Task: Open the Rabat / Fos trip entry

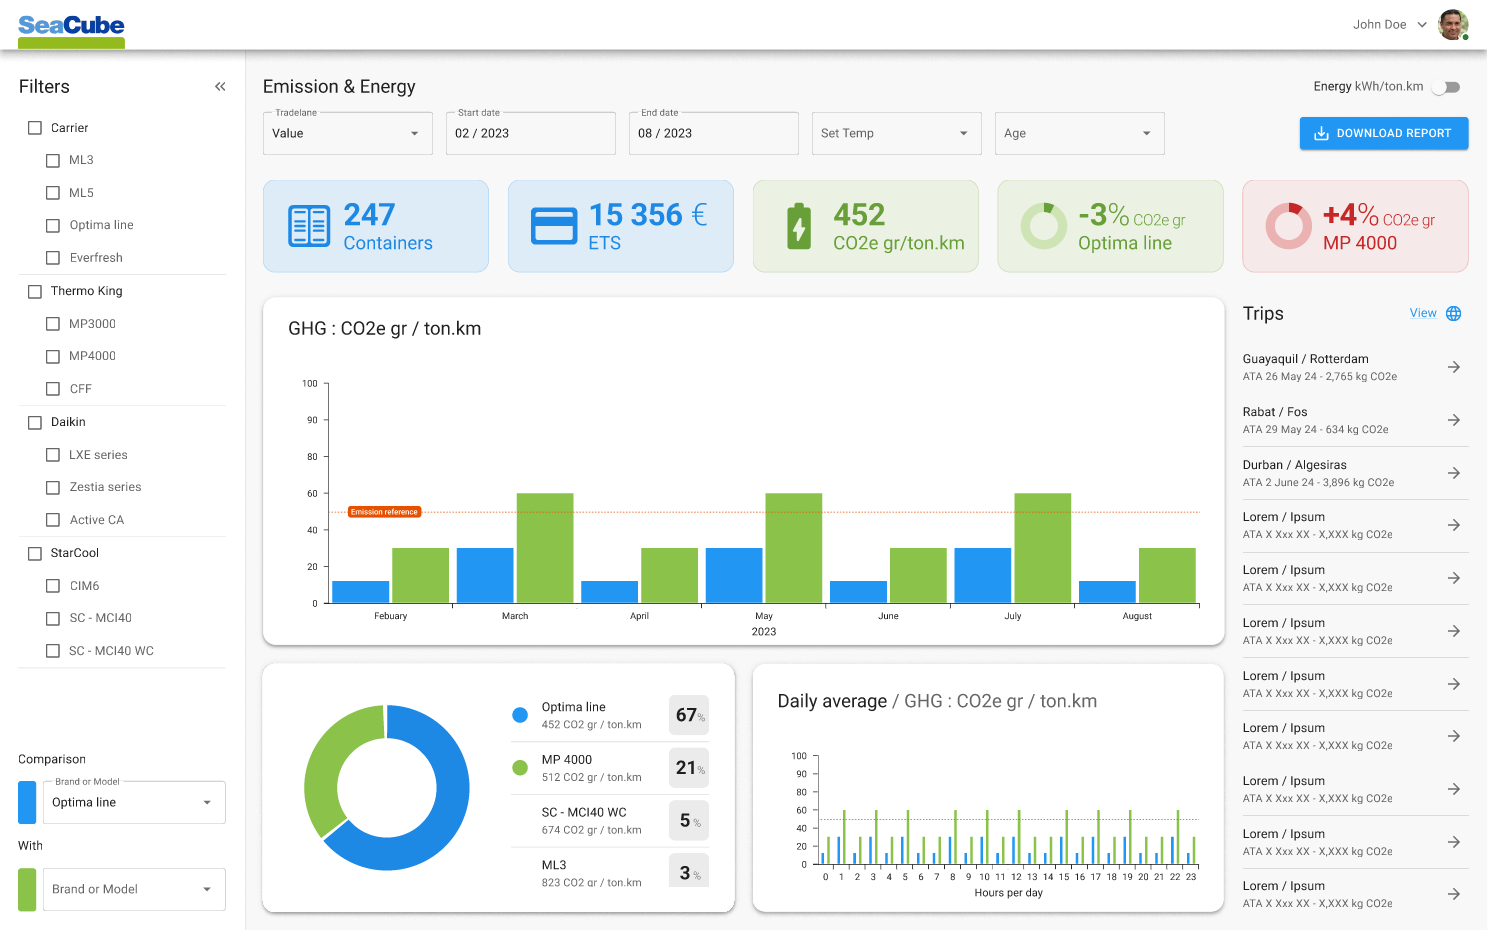Action: point(1356,420)
